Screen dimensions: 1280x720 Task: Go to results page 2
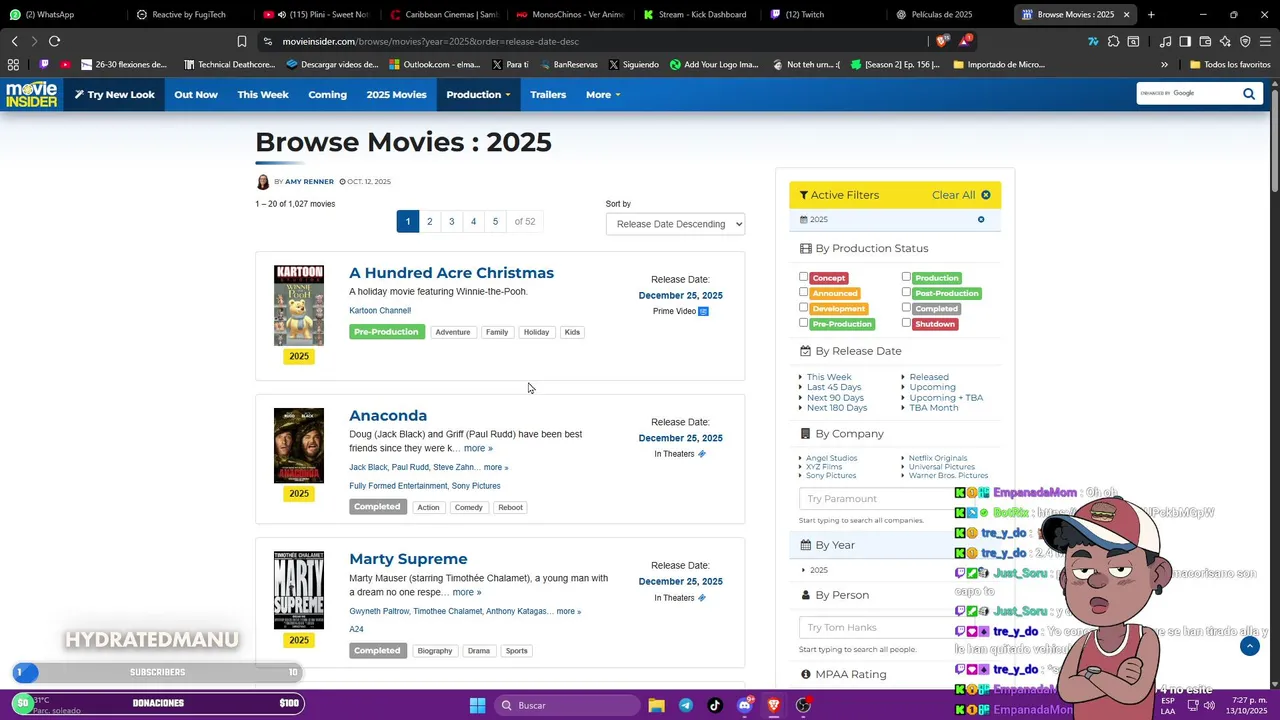pos(430,221)
